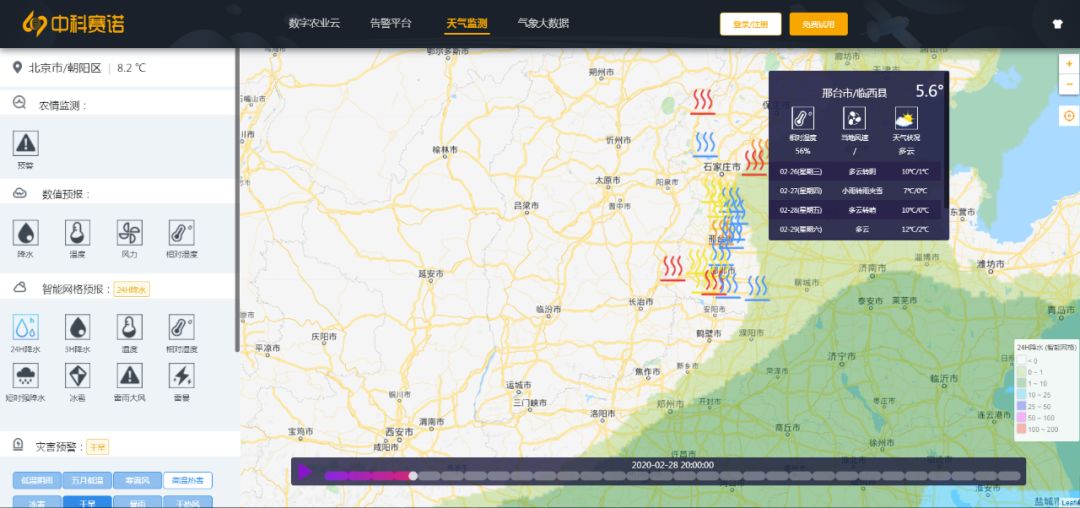Select the 24H降水 grid forecast icon
The image size is (1080, 508).
click(x=25, y=327)
